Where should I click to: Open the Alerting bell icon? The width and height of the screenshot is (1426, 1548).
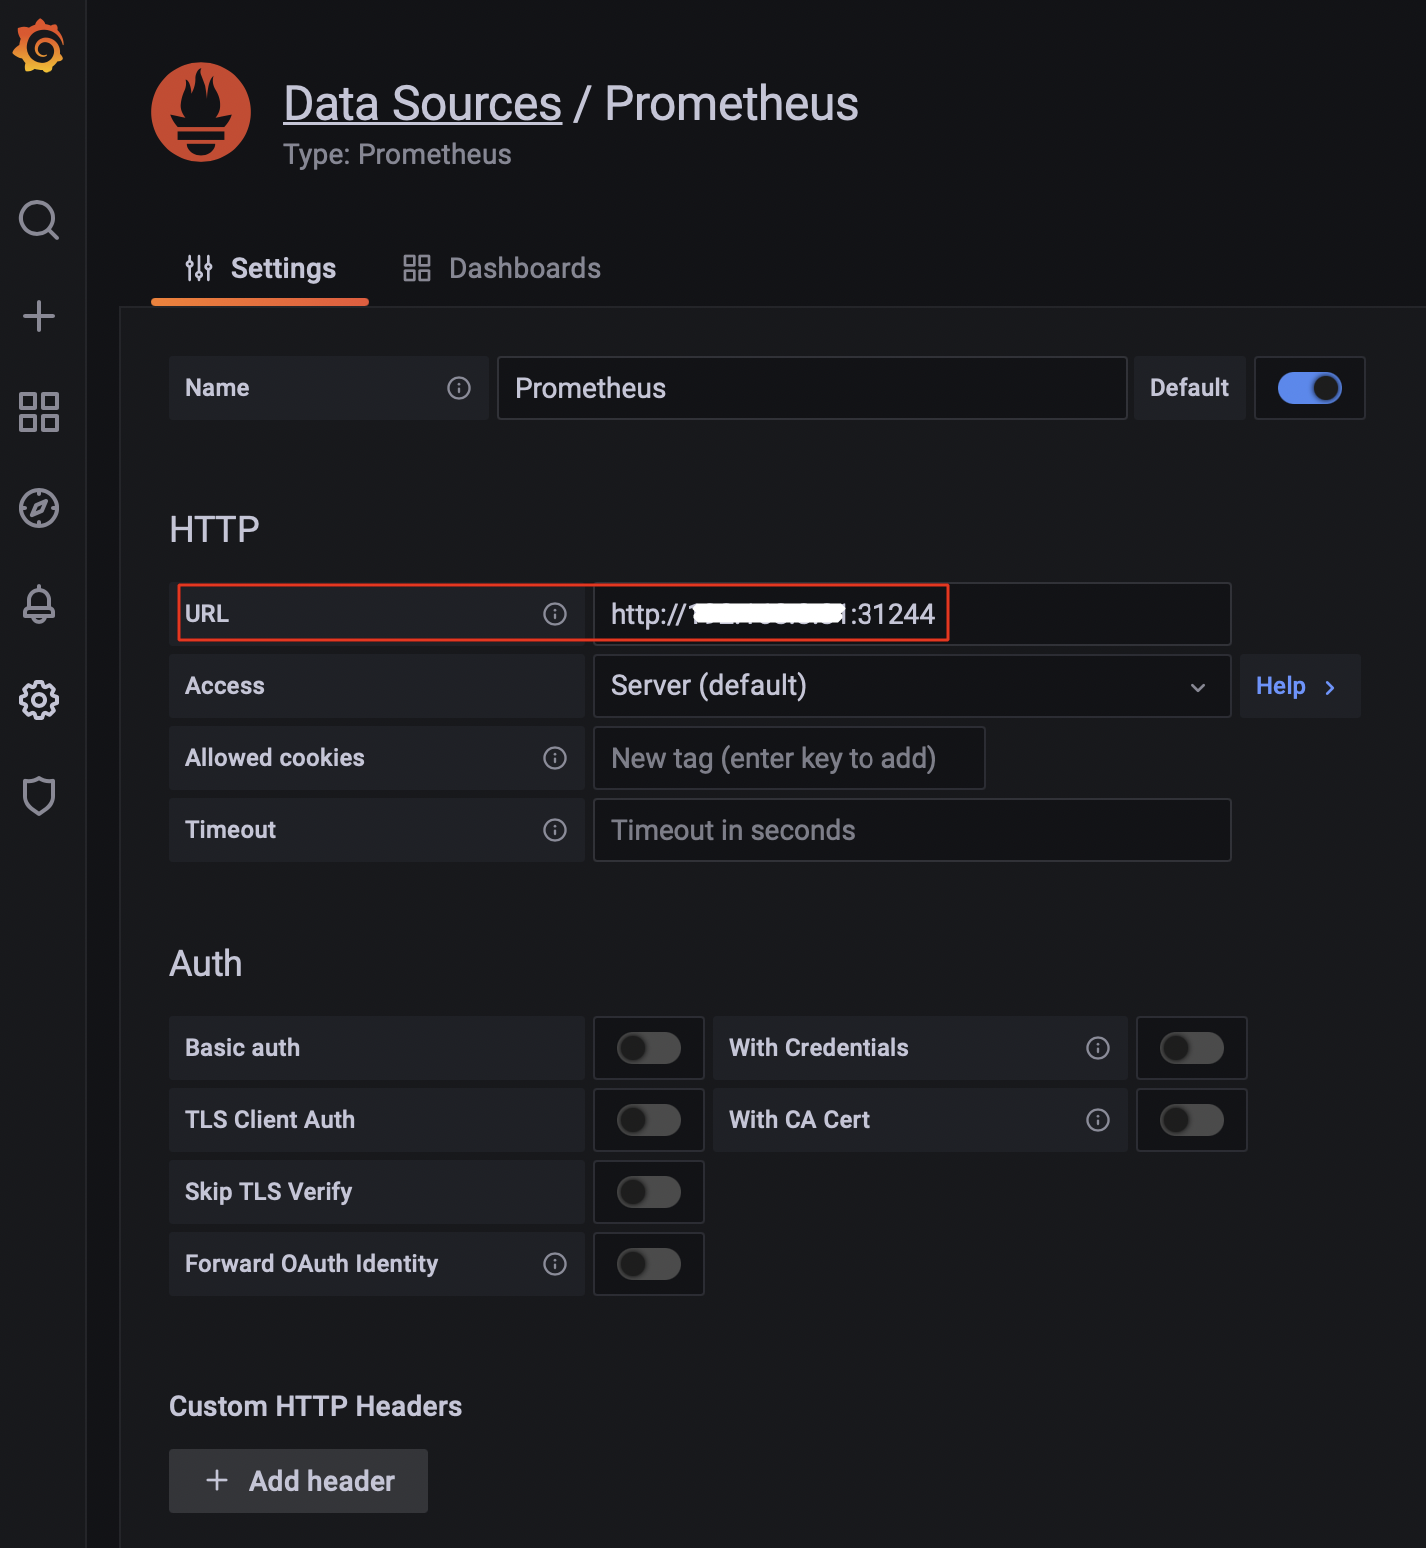(x=39, y=604)
